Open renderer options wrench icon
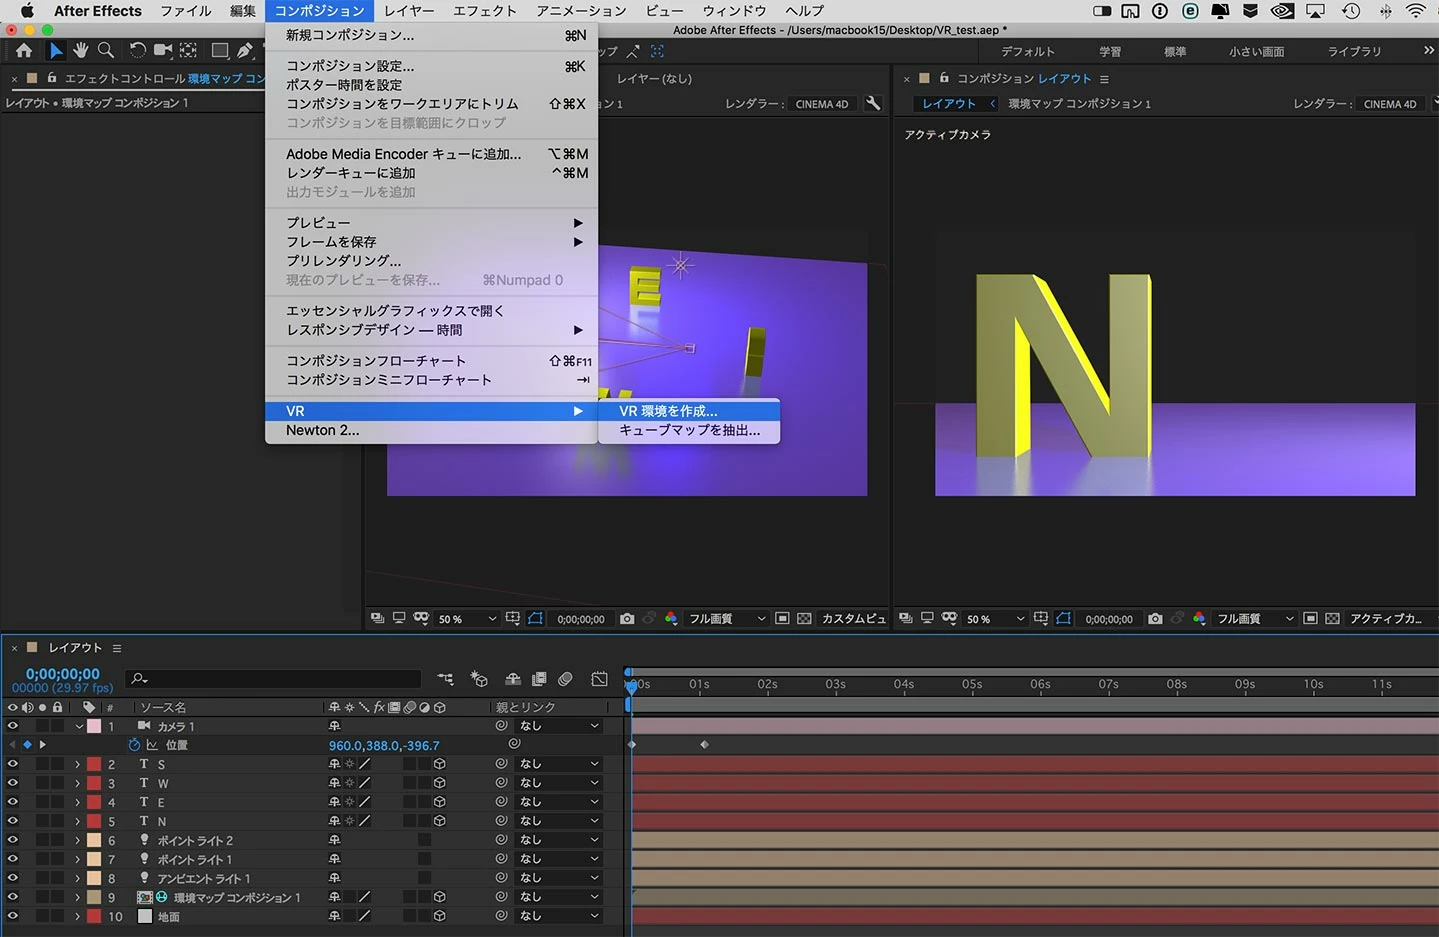This screenshot has height=937, width=1439. click(873, 103)
